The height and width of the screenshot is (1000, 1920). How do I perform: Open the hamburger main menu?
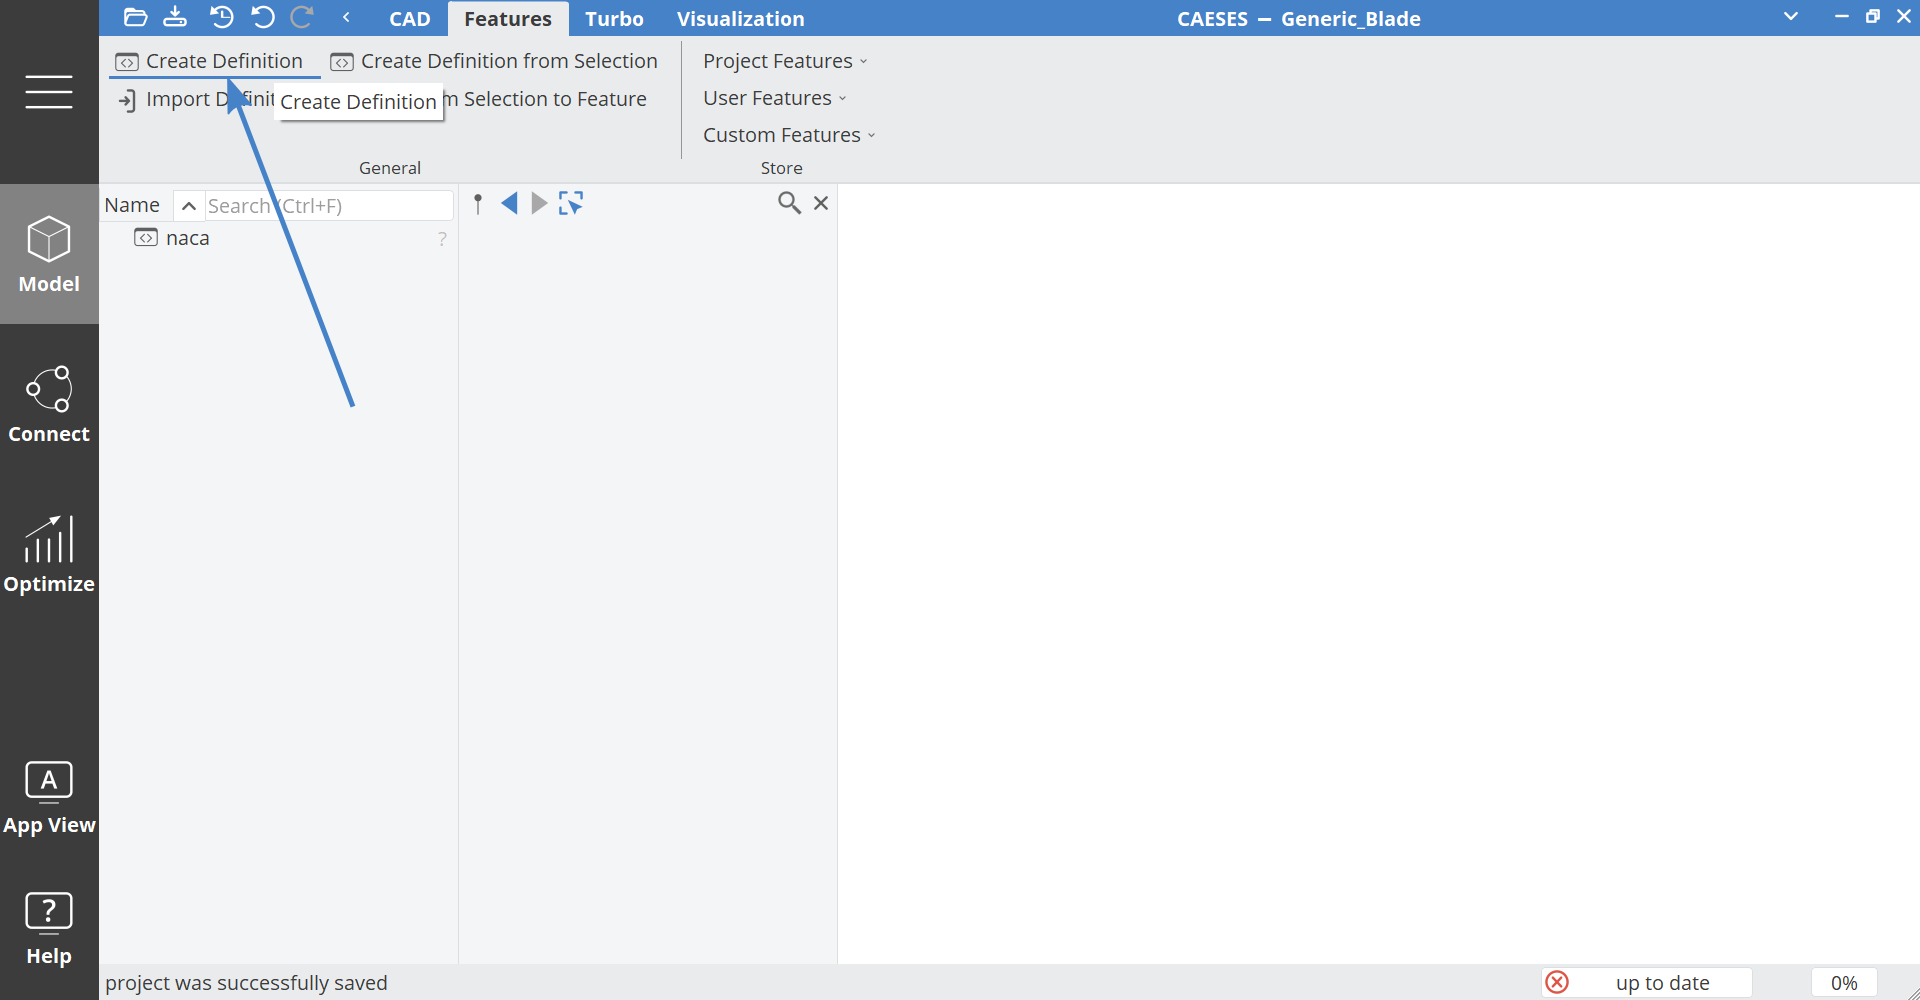tap(49, 92)
